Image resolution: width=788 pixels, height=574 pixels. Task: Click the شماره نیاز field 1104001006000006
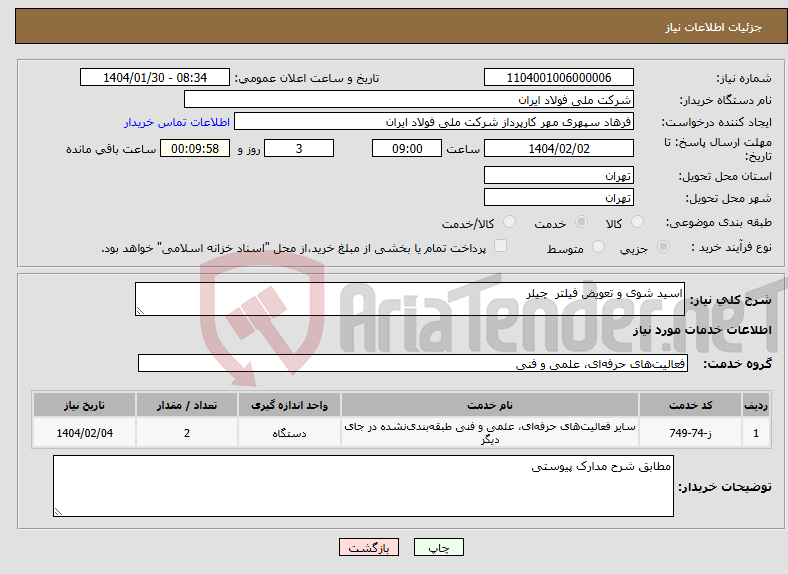click(559, 77)
